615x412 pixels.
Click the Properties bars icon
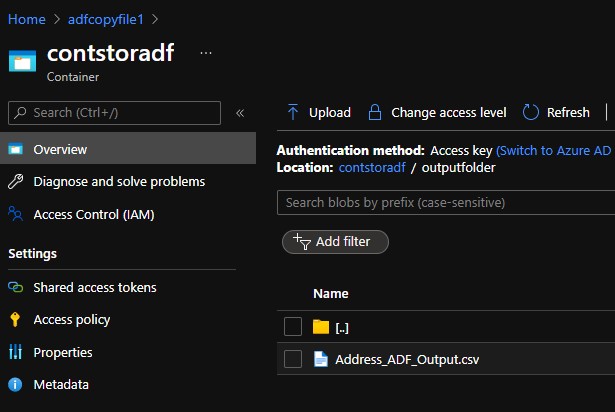tap(15, 352)
